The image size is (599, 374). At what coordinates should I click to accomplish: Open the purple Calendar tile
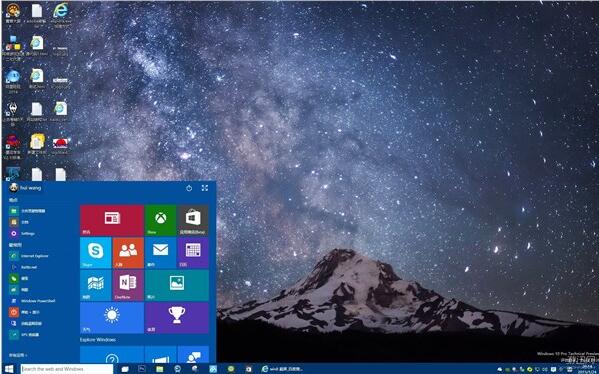point(193,253)
